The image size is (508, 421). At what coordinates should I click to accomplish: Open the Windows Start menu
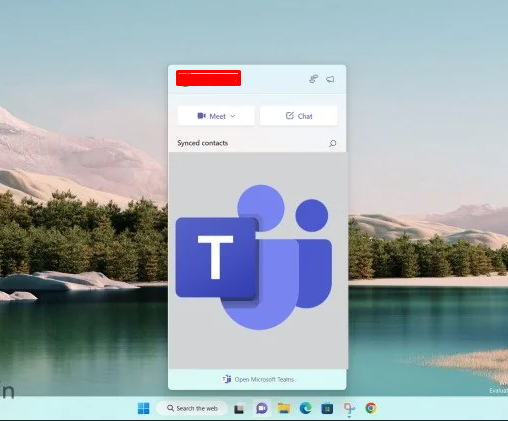[x=144, y=408]
